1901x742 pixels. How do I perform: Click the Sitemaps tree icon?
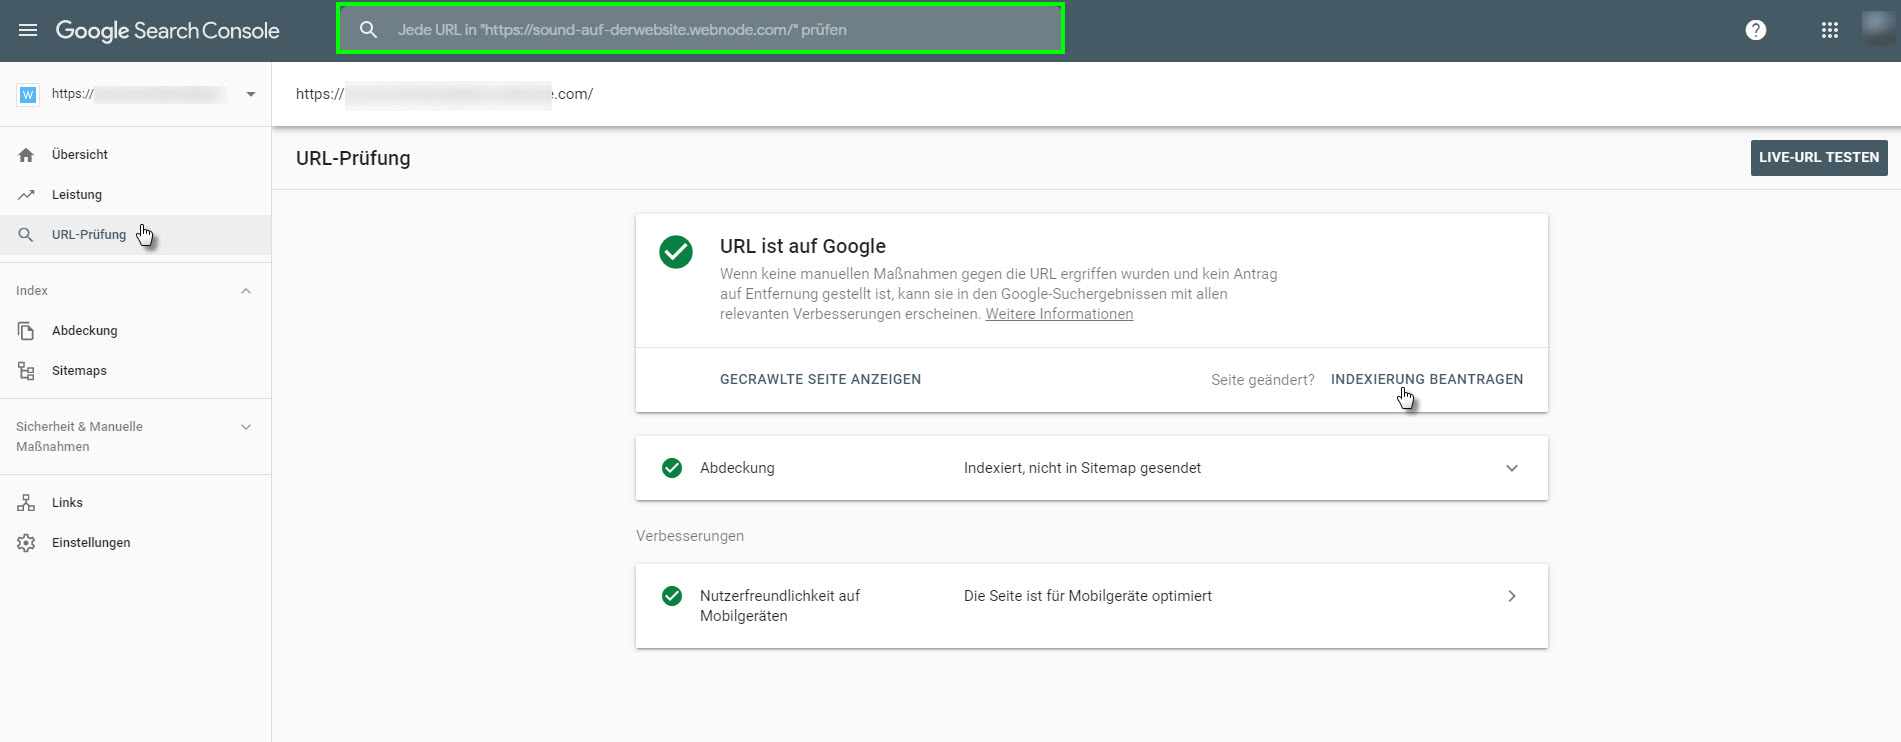pos(26,371)
